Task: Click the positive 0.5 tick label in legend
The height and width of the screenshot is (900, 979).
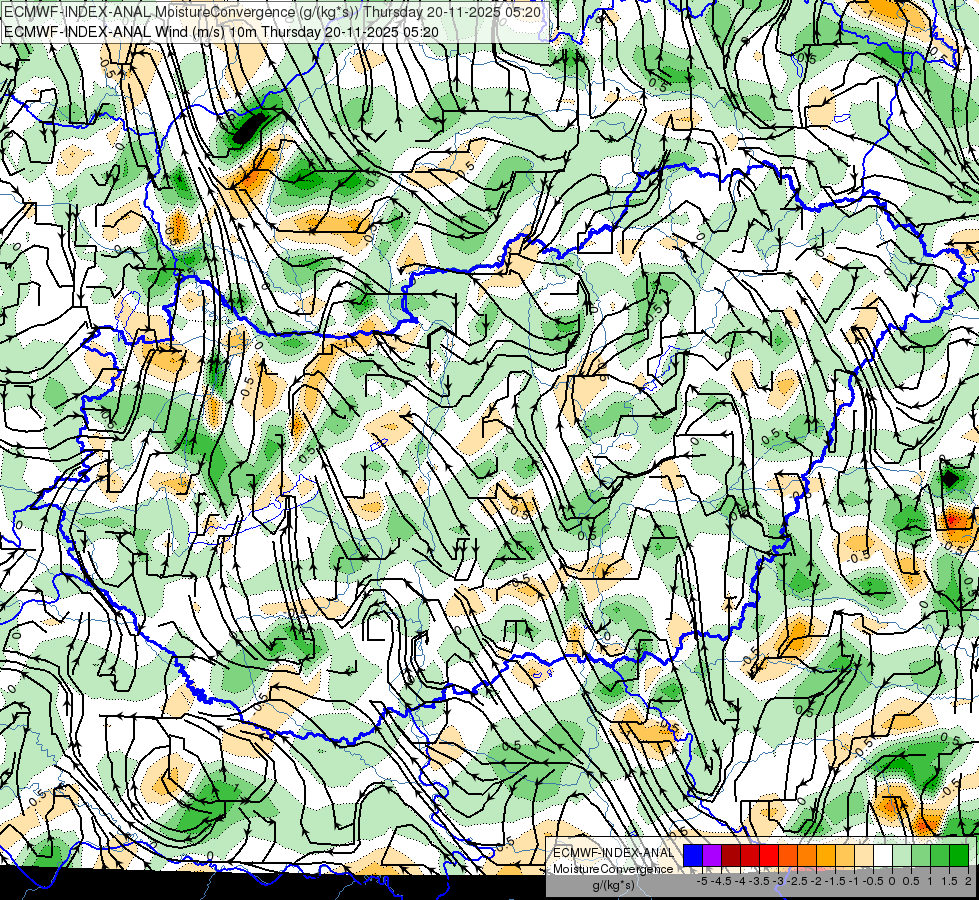Action: coord(911,881)
